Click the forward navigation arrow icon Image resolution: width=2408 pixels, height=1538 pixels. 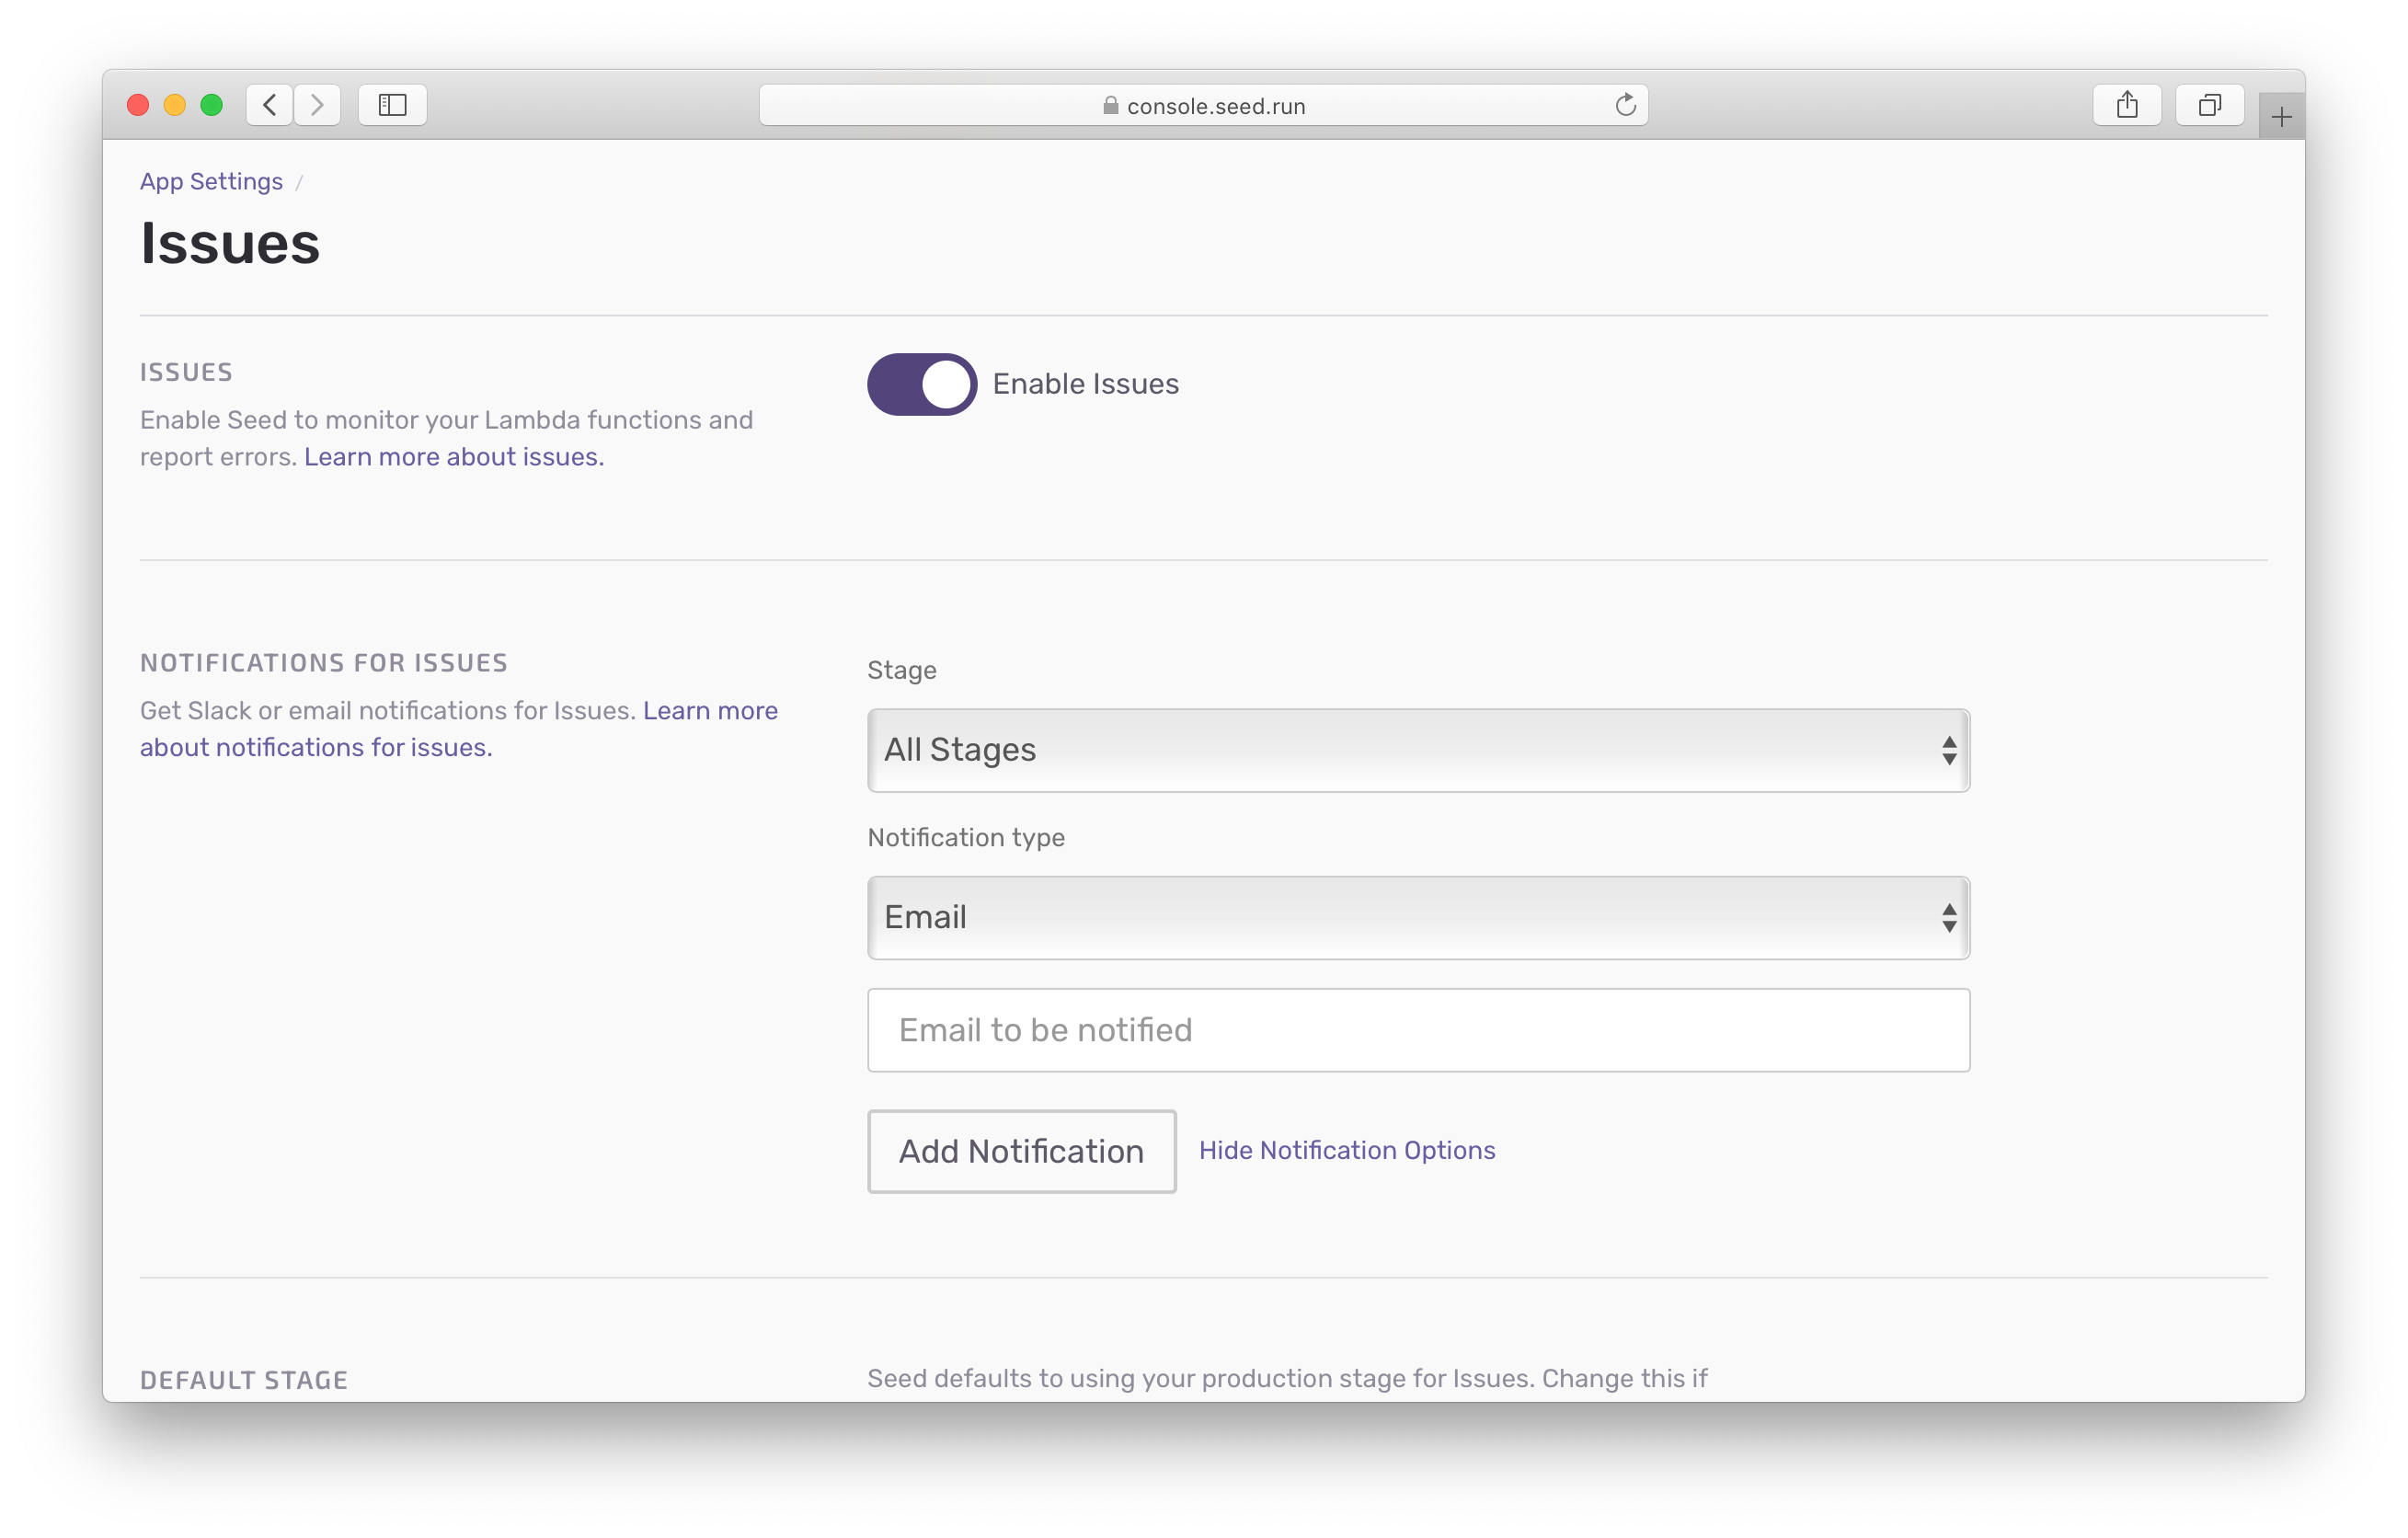(315, 104)
